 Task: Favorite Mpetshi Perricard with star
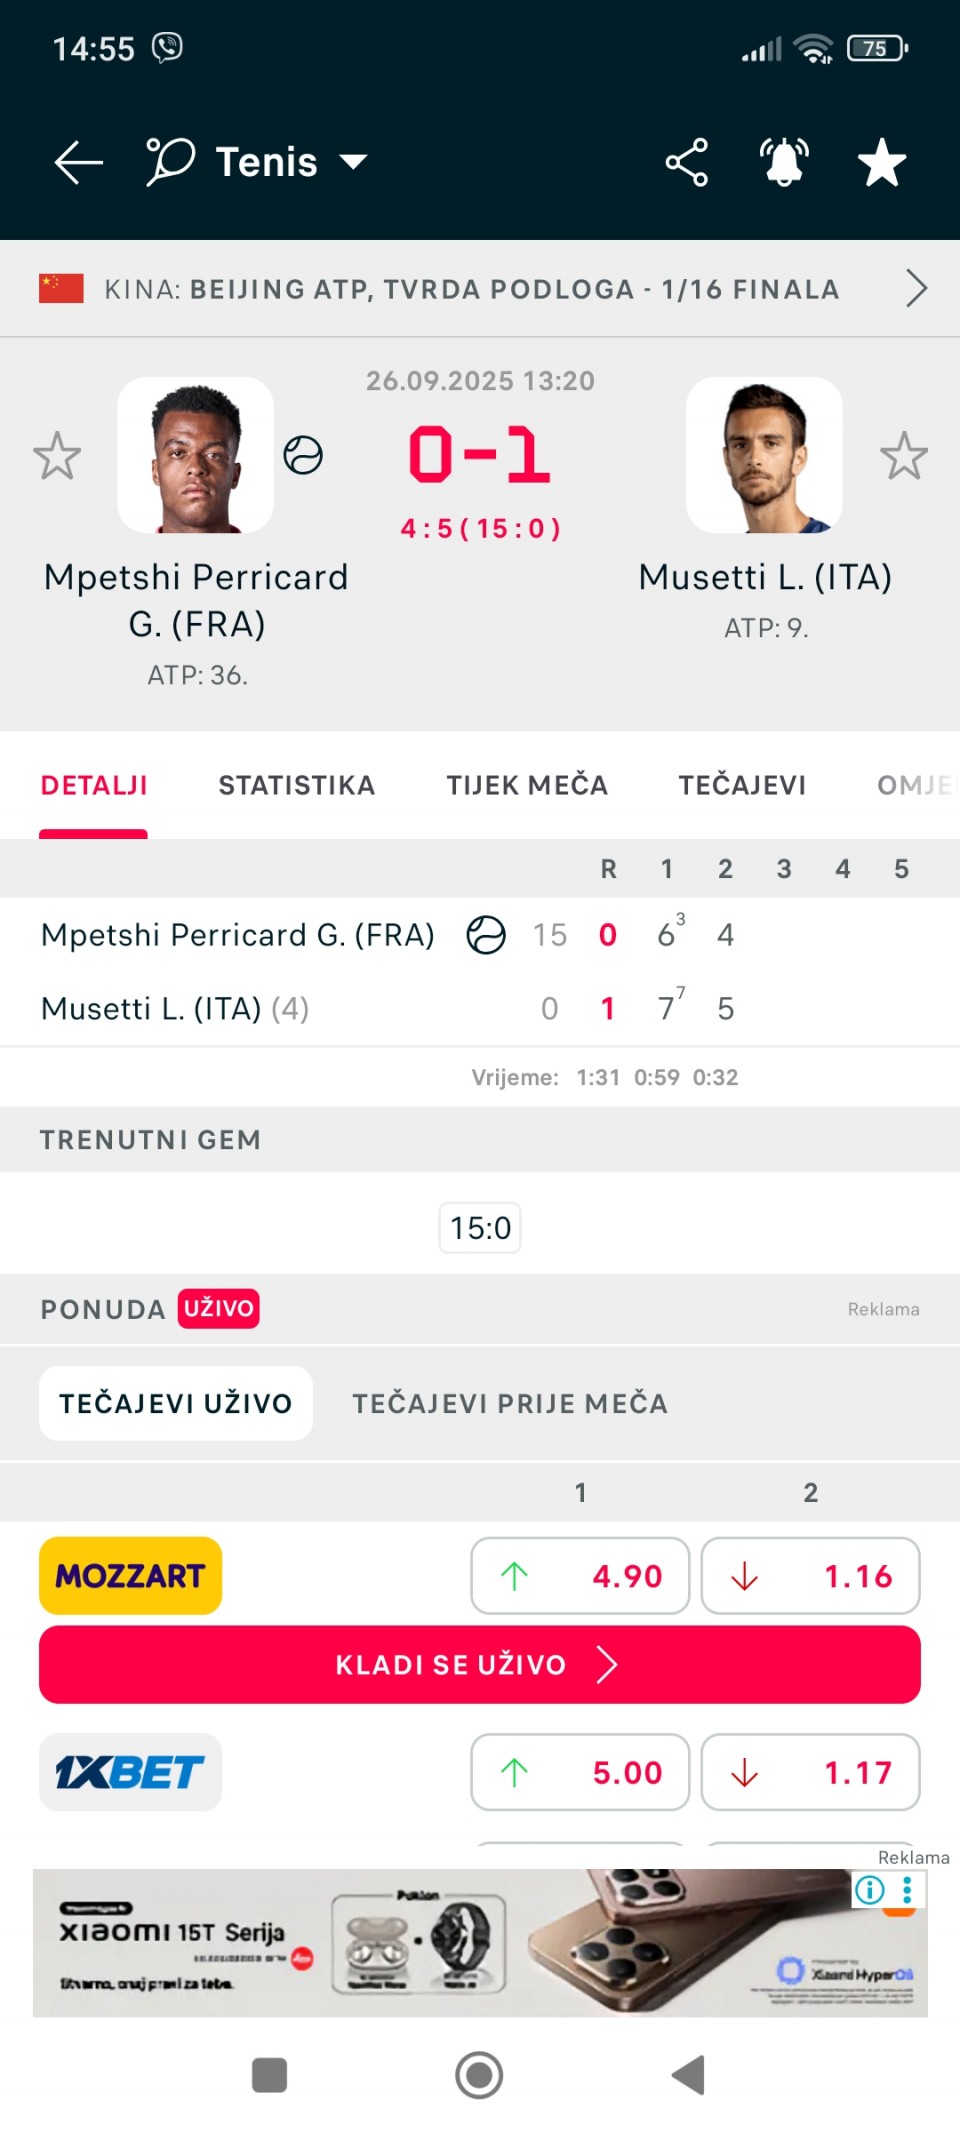coord(57,456)
